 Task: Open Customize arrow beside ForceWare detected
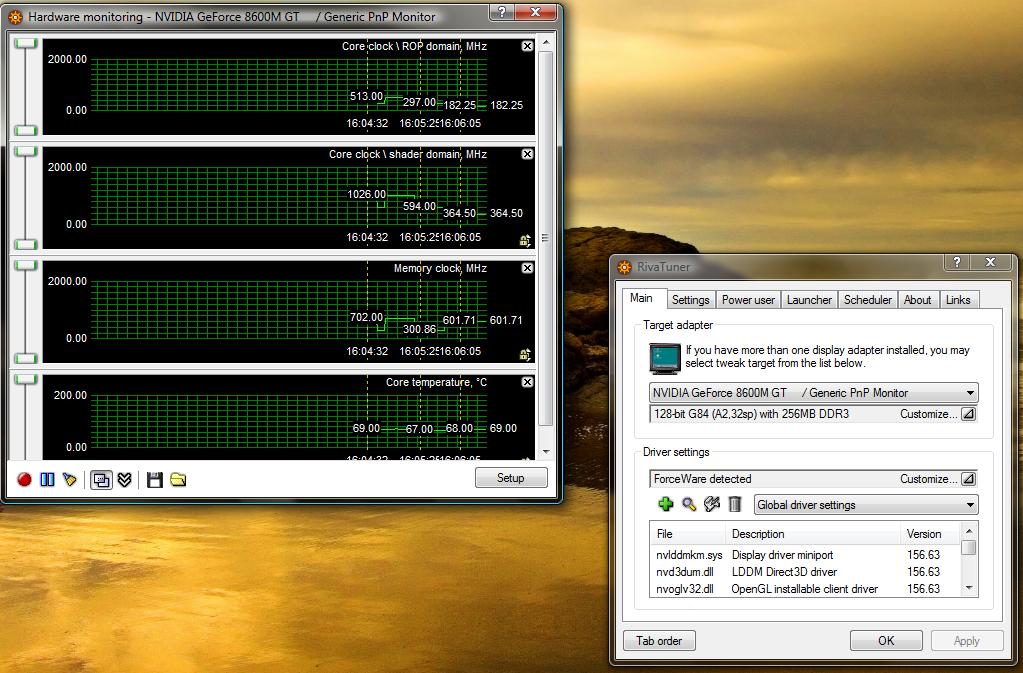pos(969,479)
